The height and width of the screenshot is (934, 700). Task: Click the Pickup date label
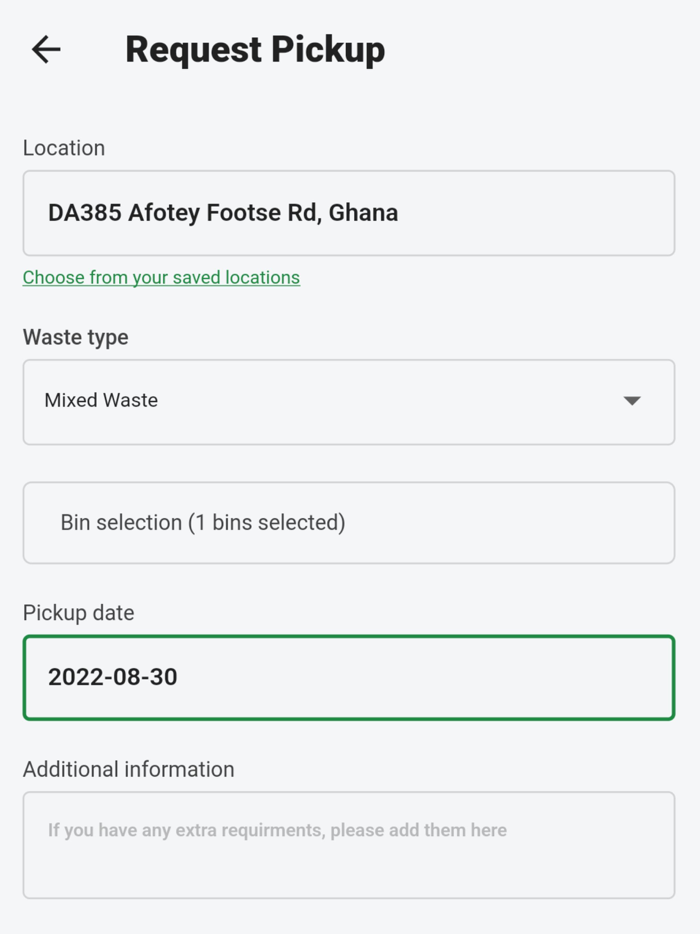[x=79, y=613]
